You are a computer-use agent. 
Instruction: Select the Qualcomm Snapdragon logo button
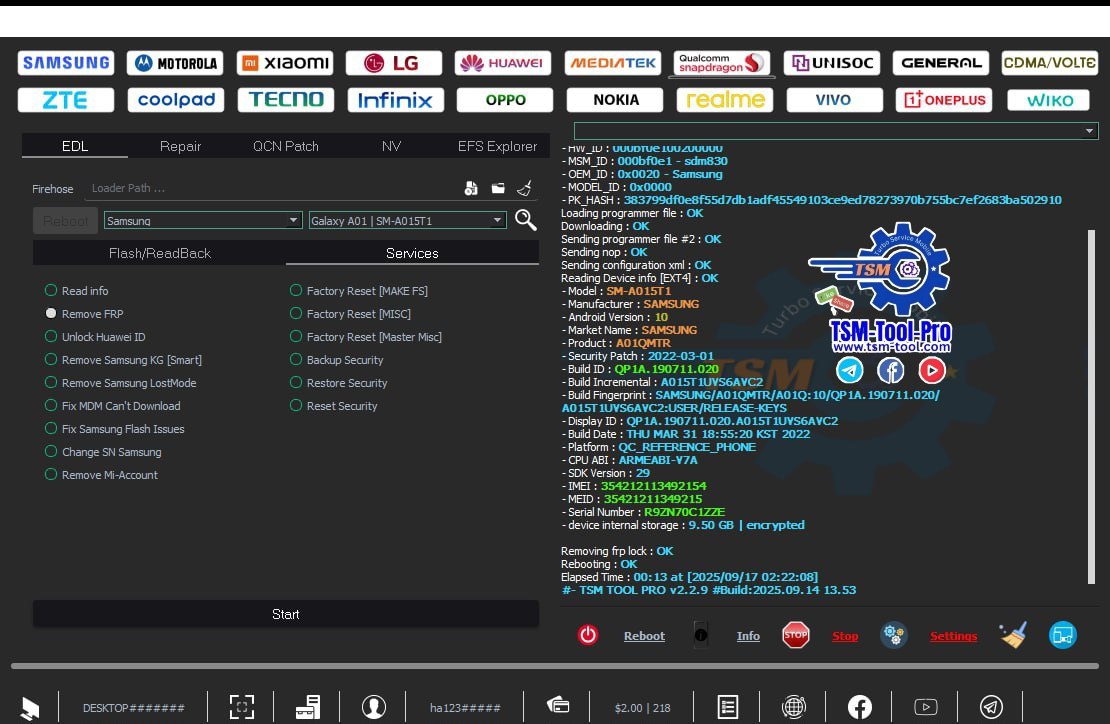[722, 63]
